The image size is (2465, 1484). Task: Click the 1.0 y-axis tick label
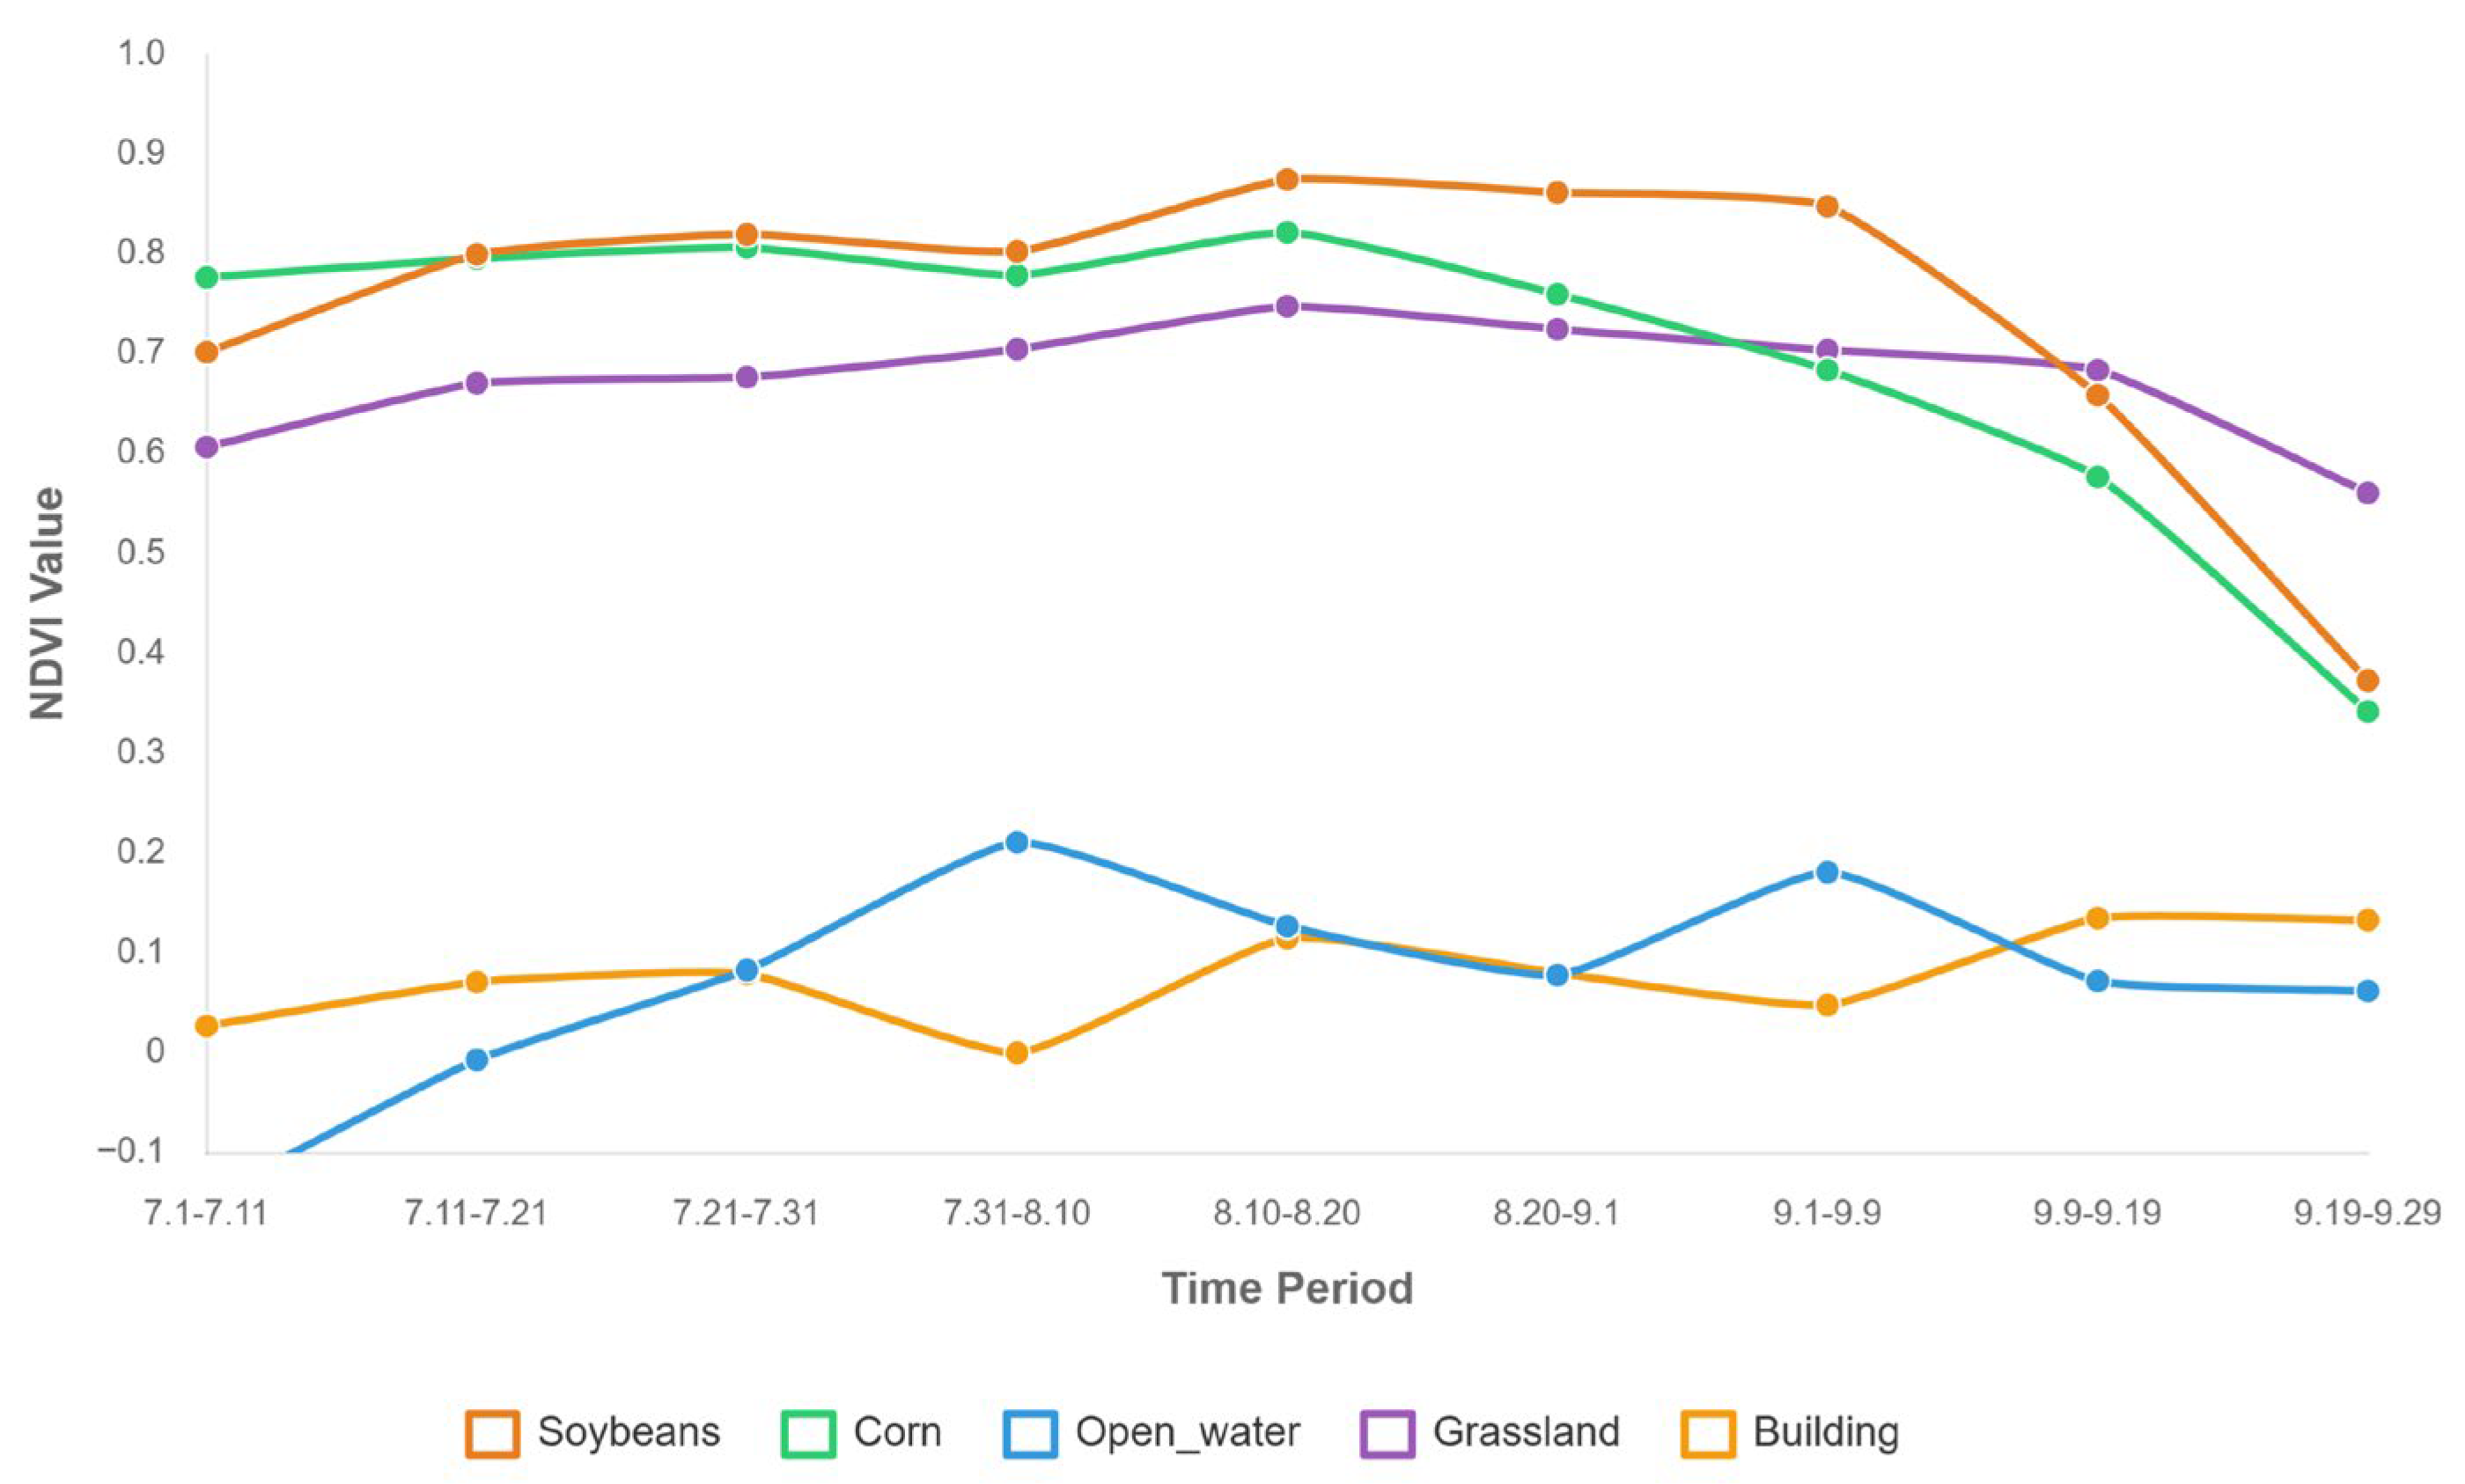point(141,54)
